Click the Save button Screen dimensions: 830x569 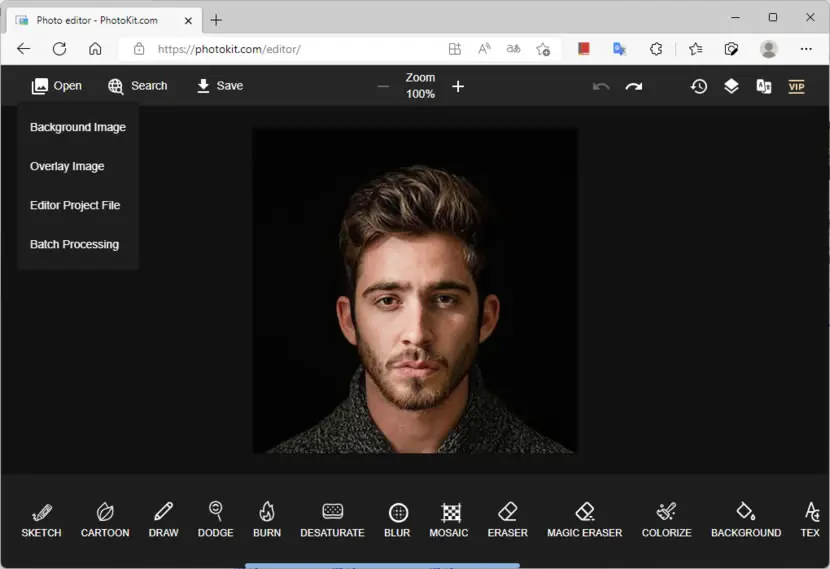click(x=220, y=86)
